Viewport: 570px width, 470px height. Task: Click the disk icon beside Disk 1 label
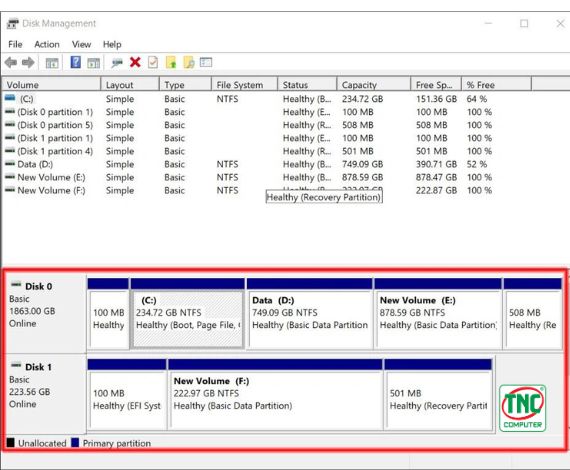point(16,365)
